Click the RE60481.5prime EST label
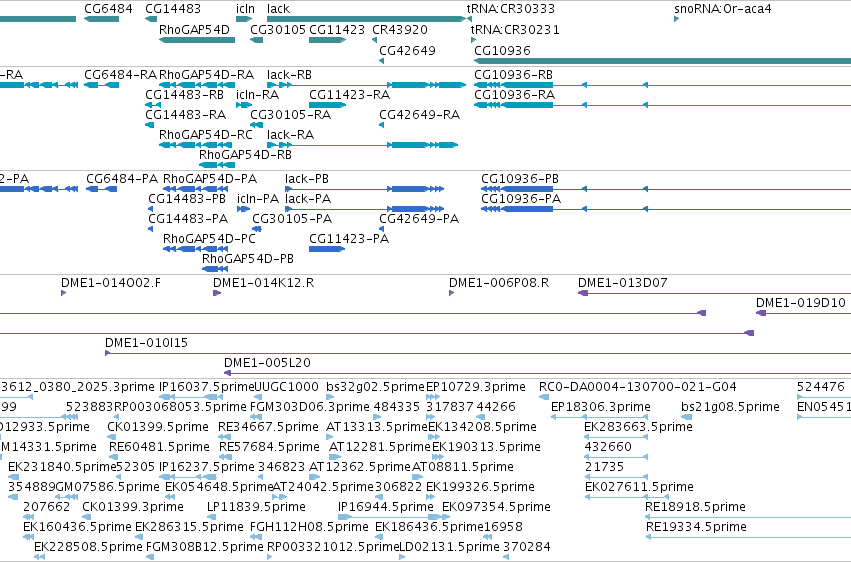This screenshot has height=562, width=851. point(159,447)
